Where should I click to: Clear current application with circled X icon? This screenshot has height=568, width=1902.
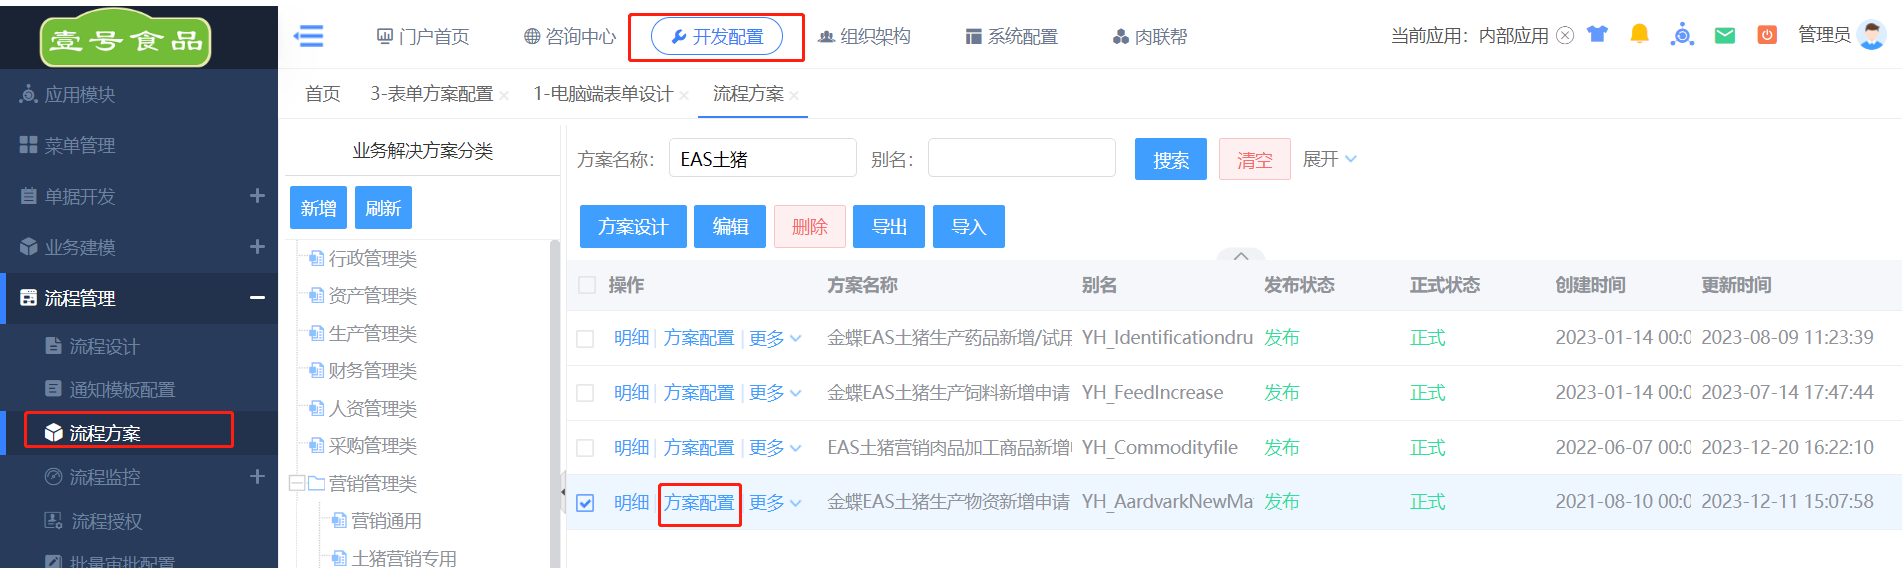point(1565,36)
